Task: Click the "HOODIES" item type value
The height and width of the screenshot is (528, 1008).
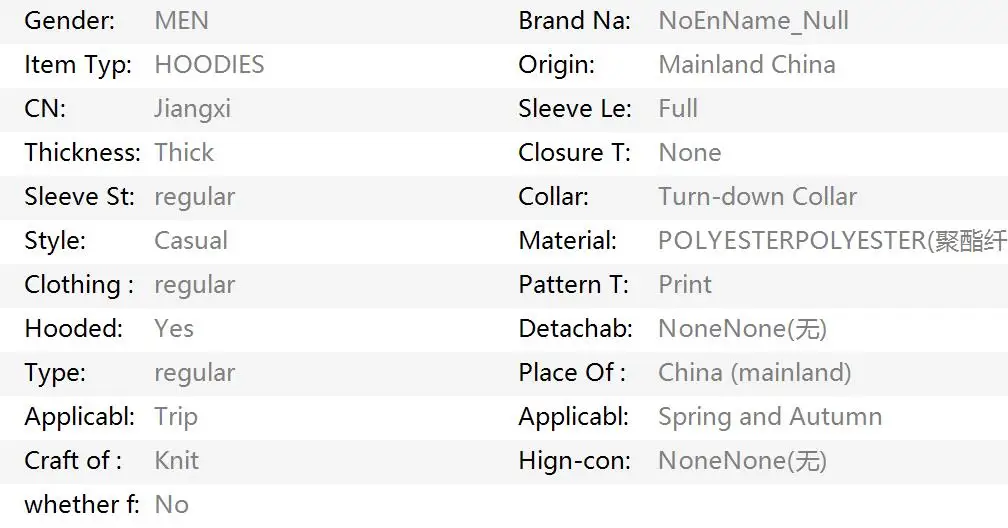Action: point(209,65)
